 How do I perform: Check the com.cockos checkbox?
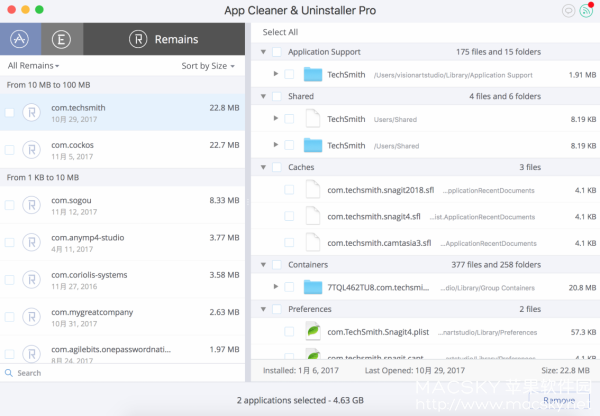(10, 150)
